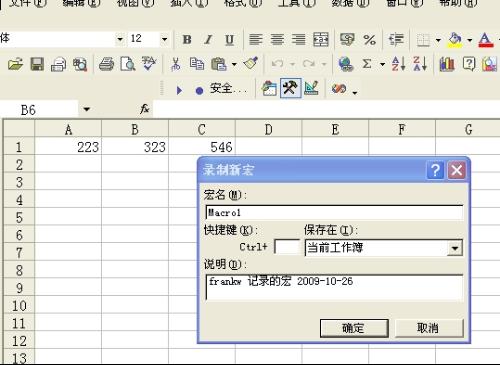This screenshot has height=365, width=500.
Task: Click the Print printer icon
Action: coord(106,64)
